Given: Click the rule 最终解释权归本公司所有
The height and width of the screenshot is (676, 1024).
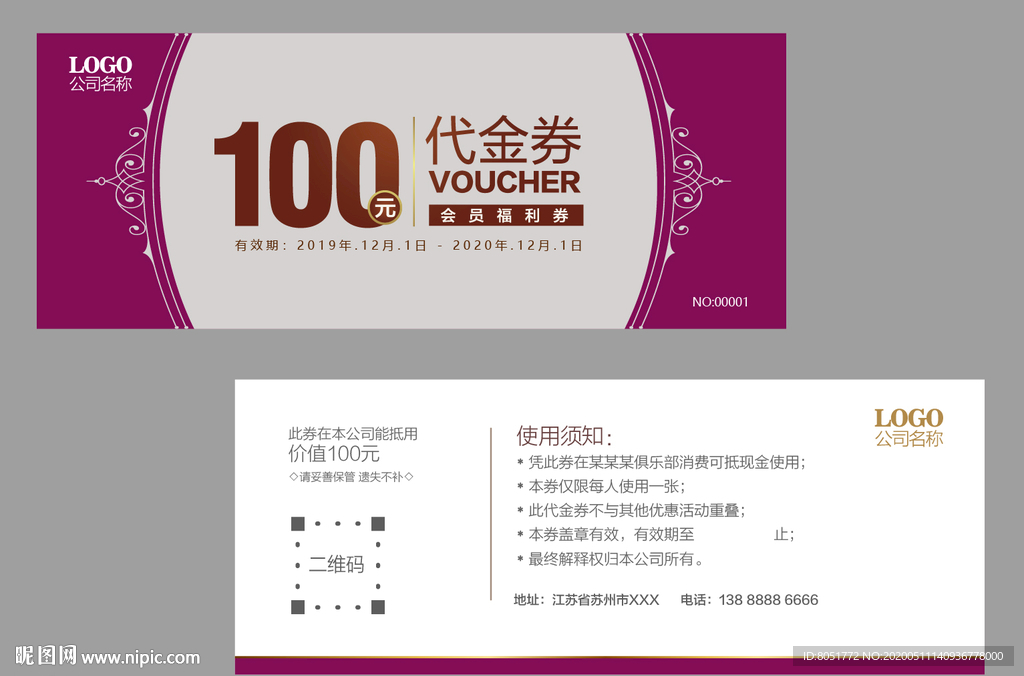Looking at the screenshot, I should [610, 559].
